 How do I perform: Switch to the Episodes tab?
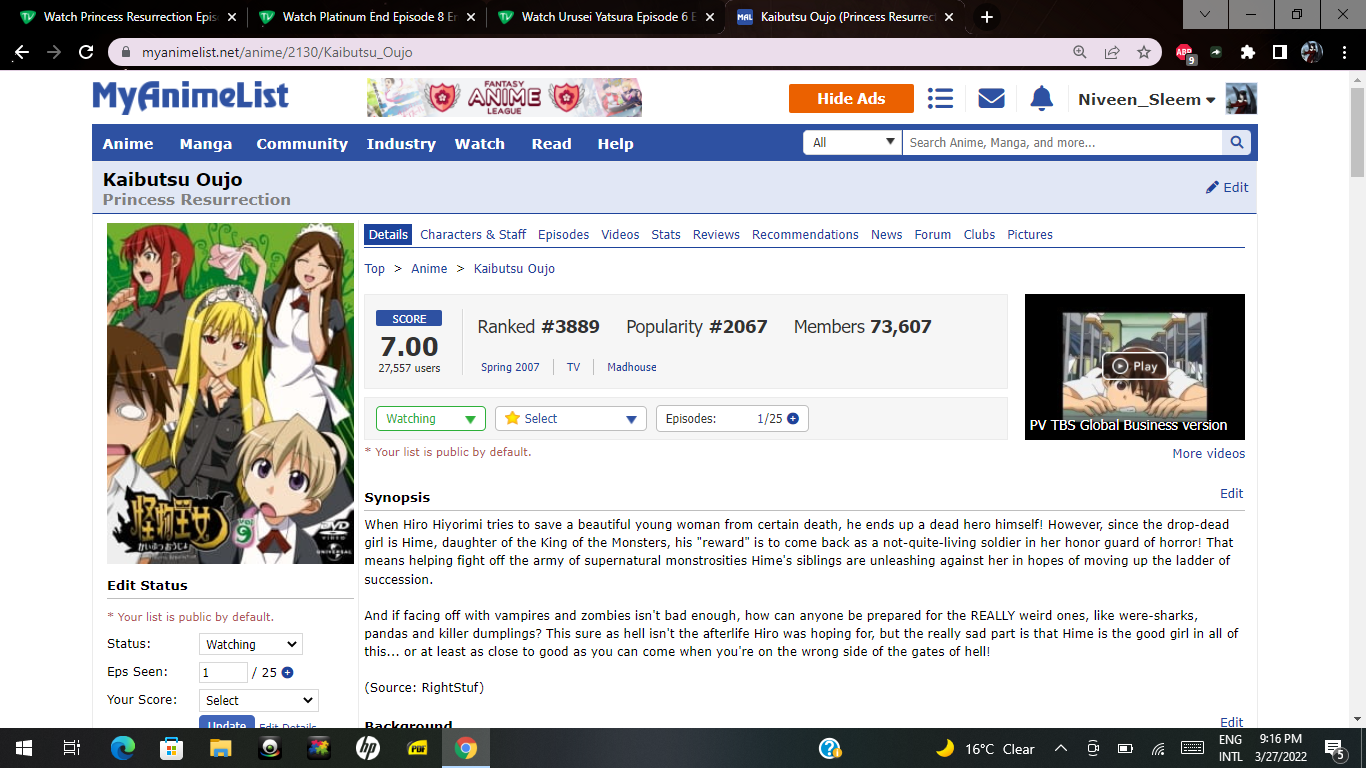click(x=564, y=235)
